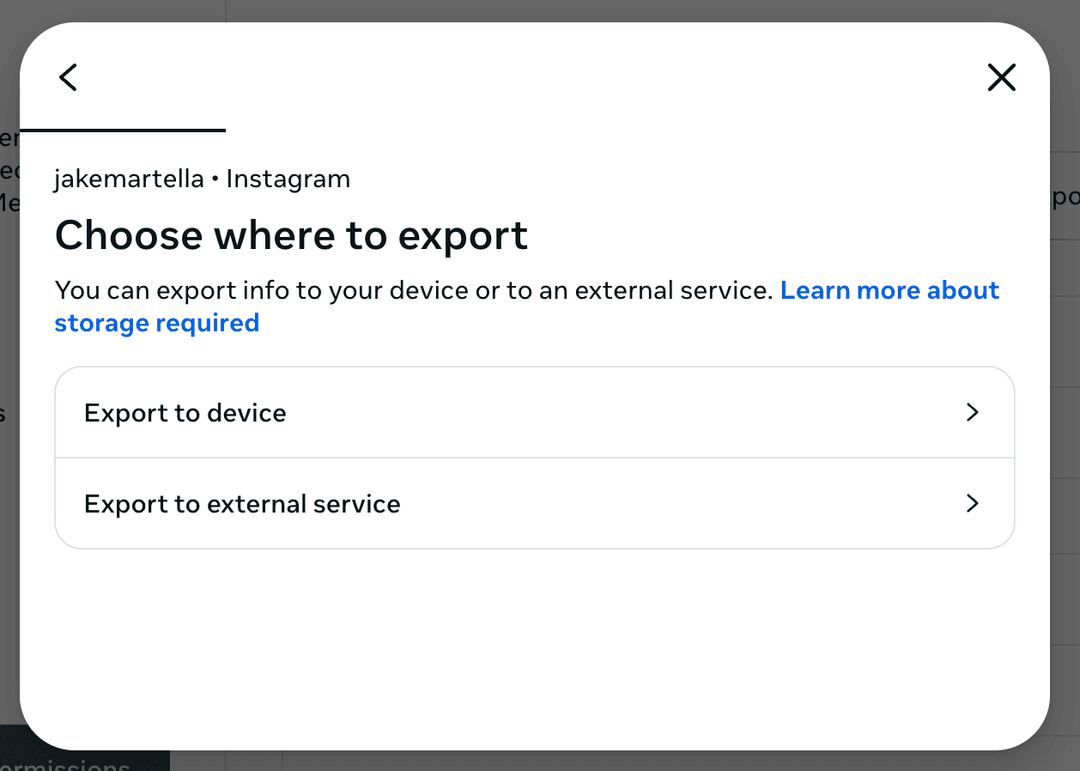1080x771 pixels.
Task: Click the back navigation arrow top left
Action: pos(68,77)
